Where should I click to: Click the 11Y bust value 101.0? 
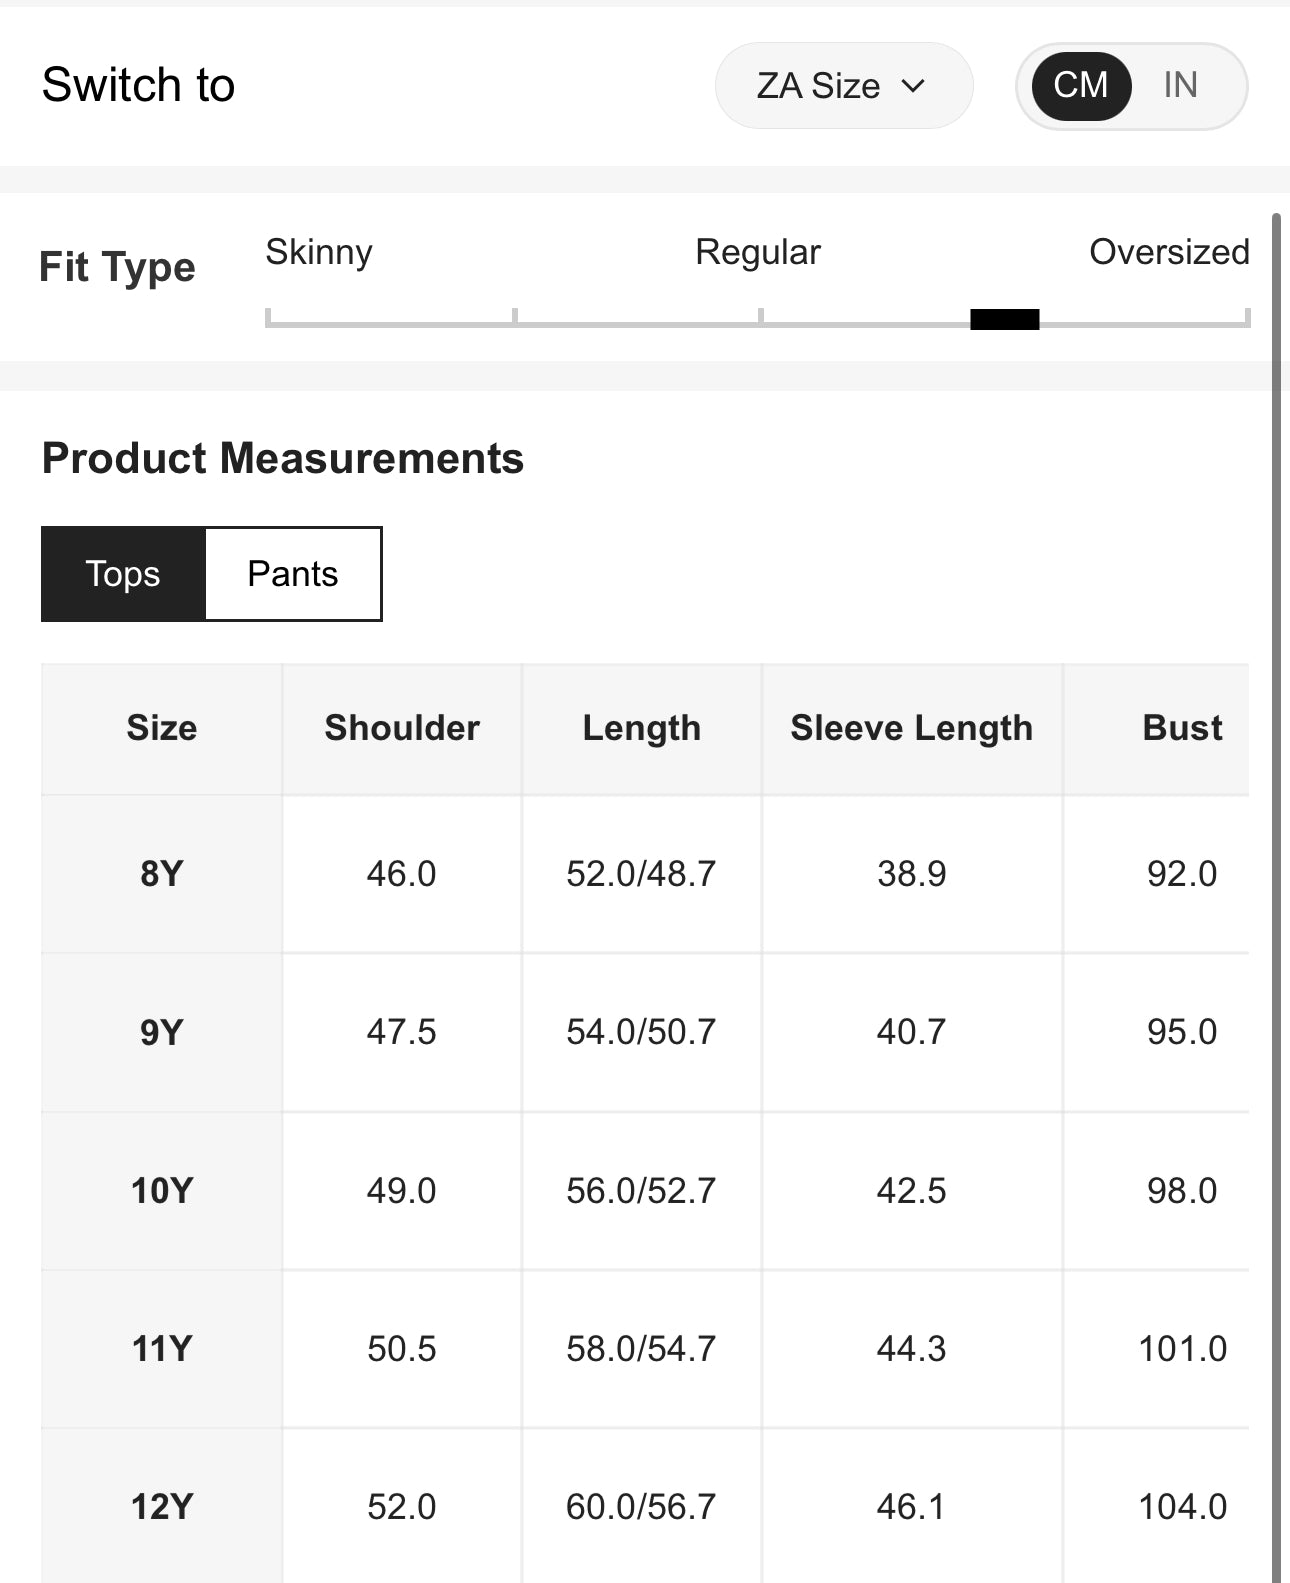click(1182, 1349)
